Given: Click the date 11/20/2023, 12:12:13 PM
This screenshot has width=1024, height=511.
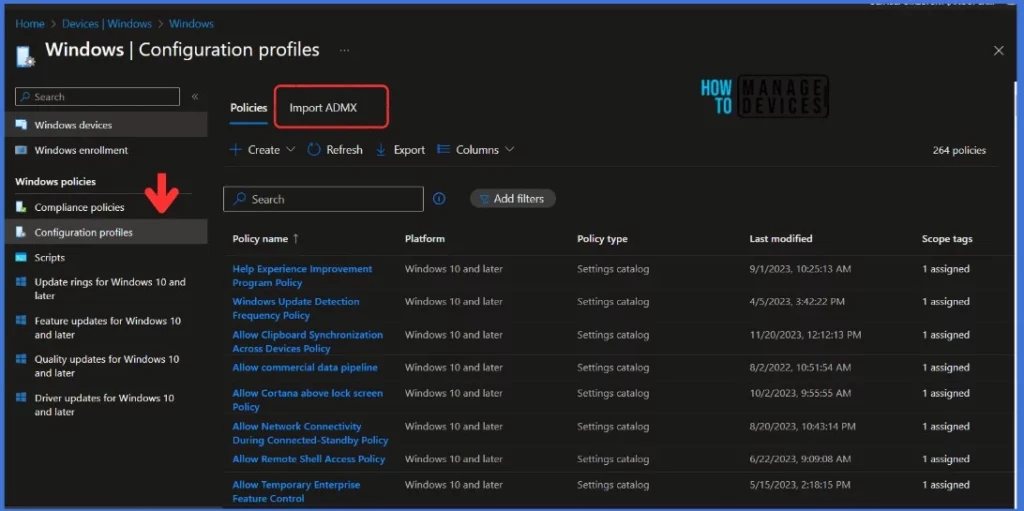Looking at the screenshot, I should [805, 335].
